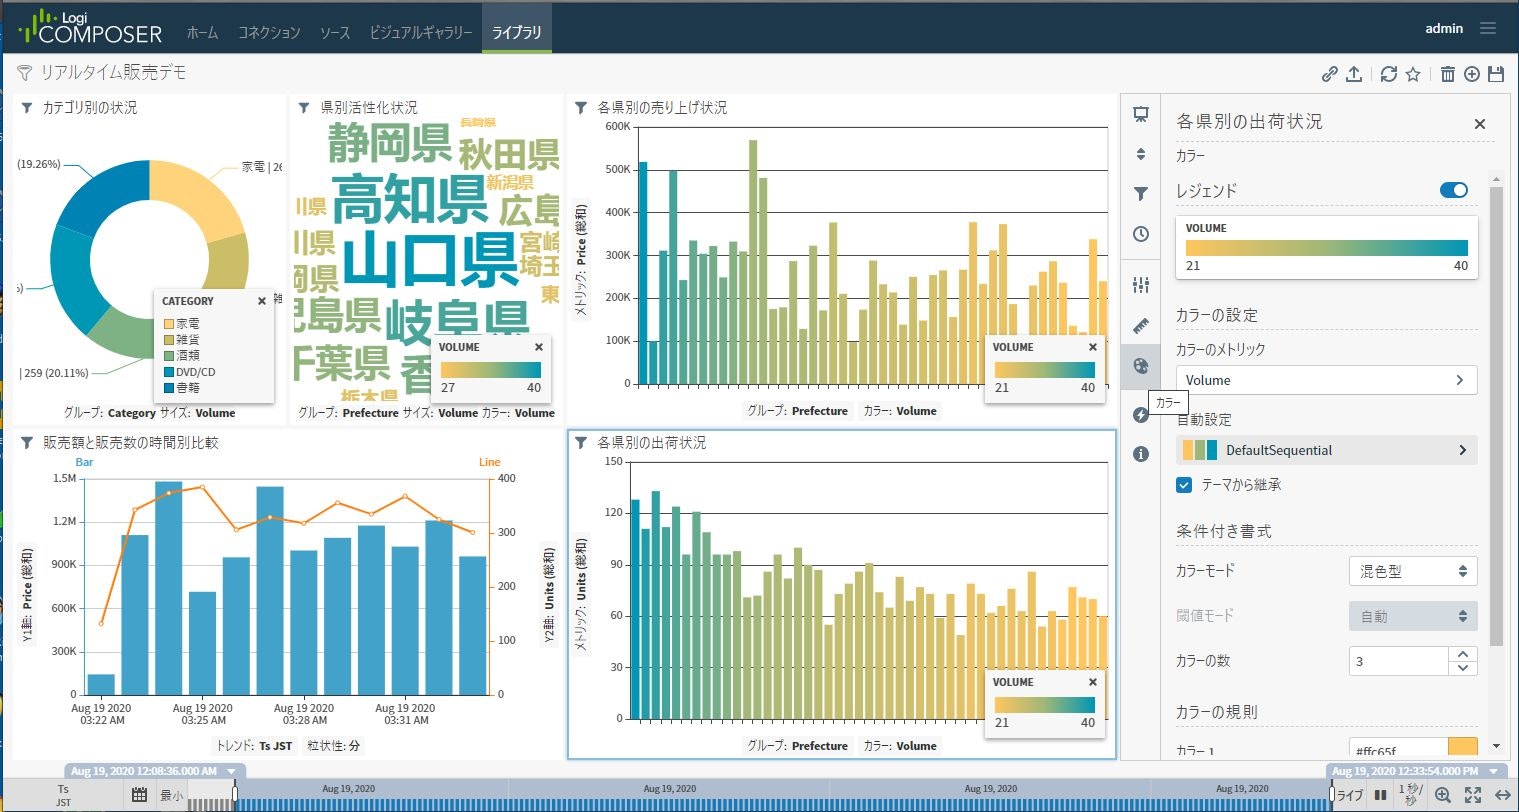Click the time bar expand-arrows icon
This screenshot has height=812, width=1519.
1473,795
